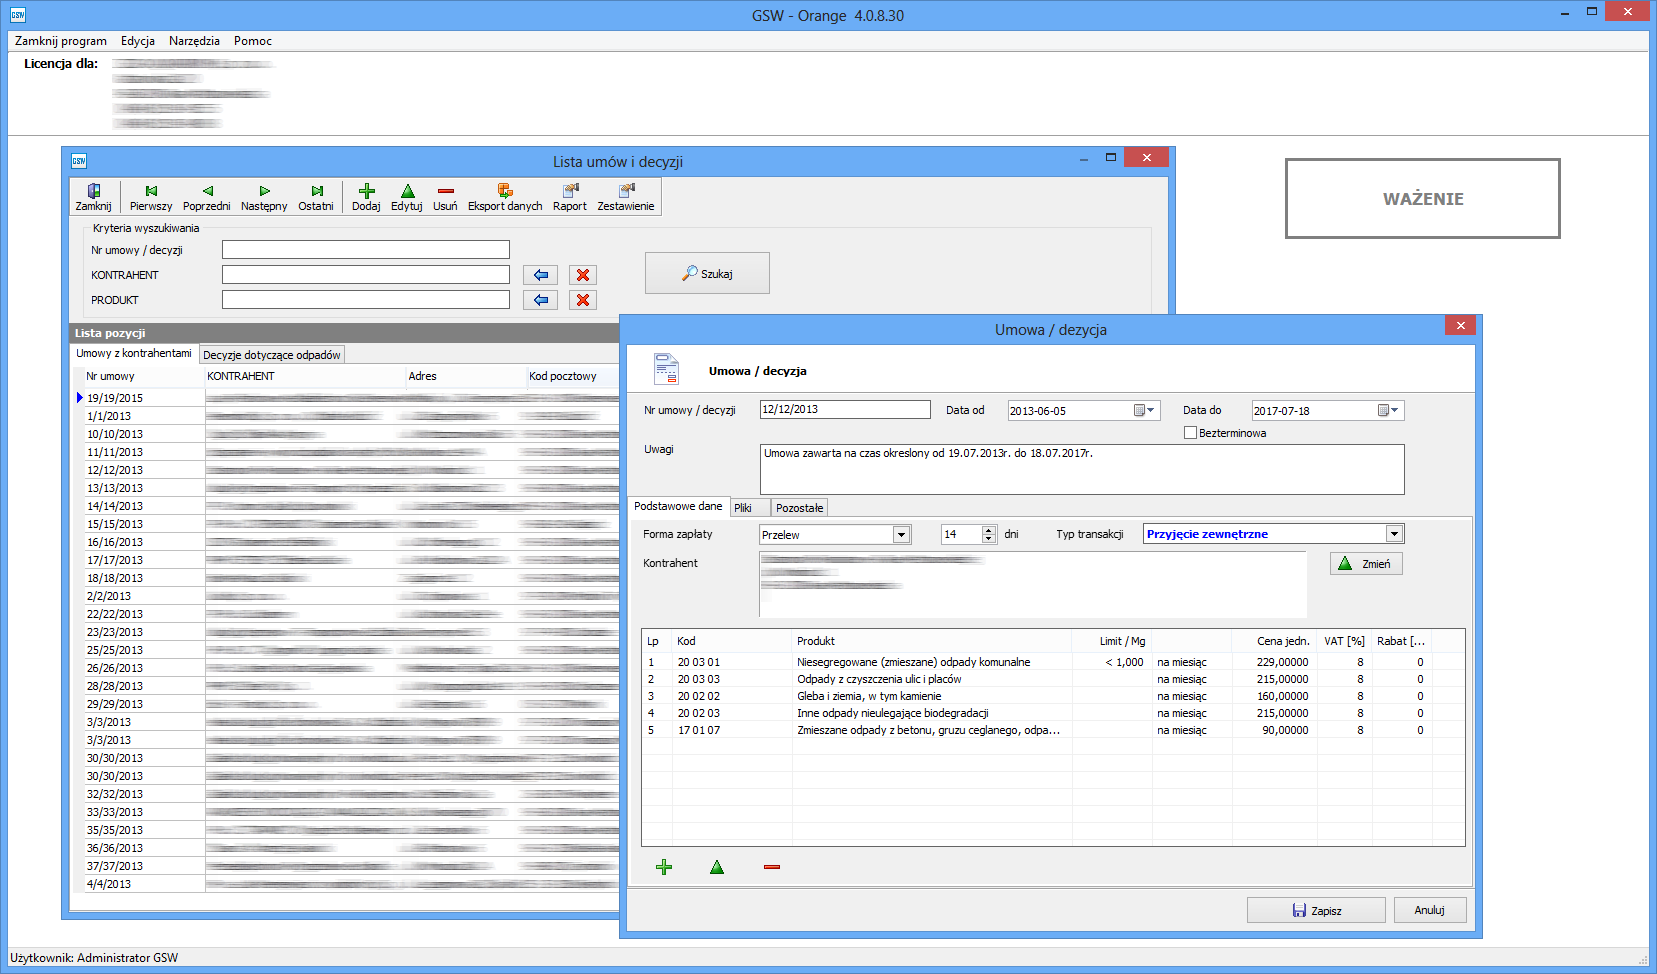Viewport: 1657px width, 974px height.
Task: Switch to the Pozostałe tab
Action: (799, 508)
